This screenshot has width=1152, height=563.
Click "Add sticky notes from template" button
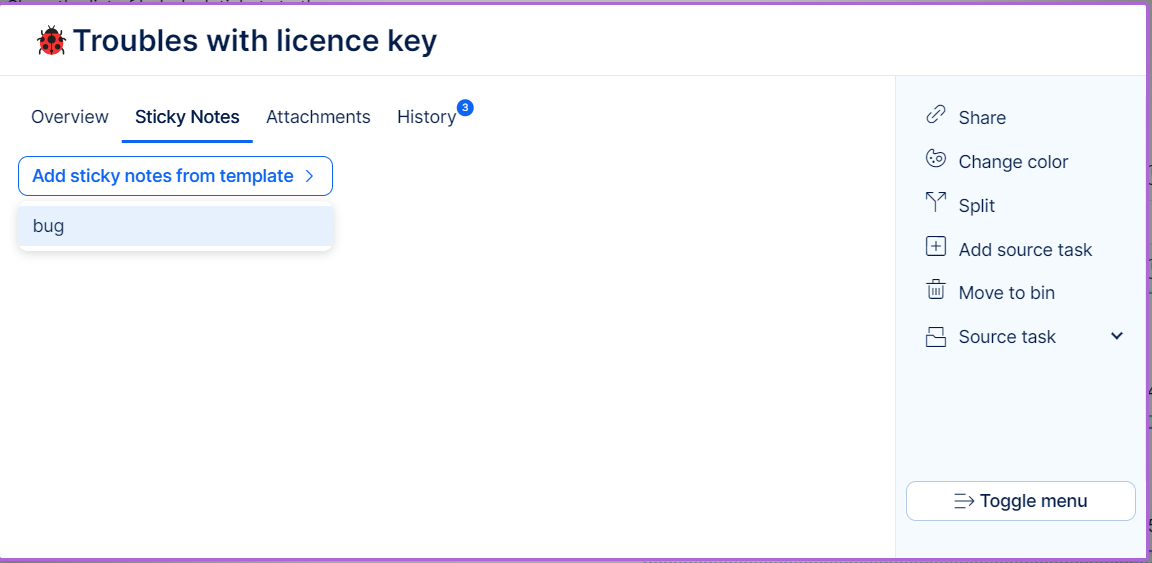click(163, 176)
